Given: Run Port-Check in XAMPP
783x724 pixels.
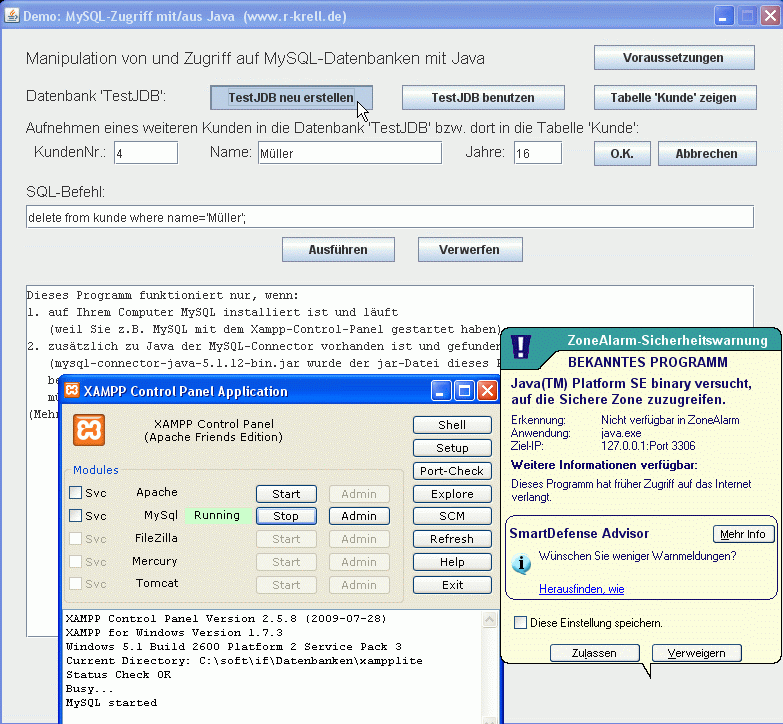Looking at the screenshot, I should (452, 471).
